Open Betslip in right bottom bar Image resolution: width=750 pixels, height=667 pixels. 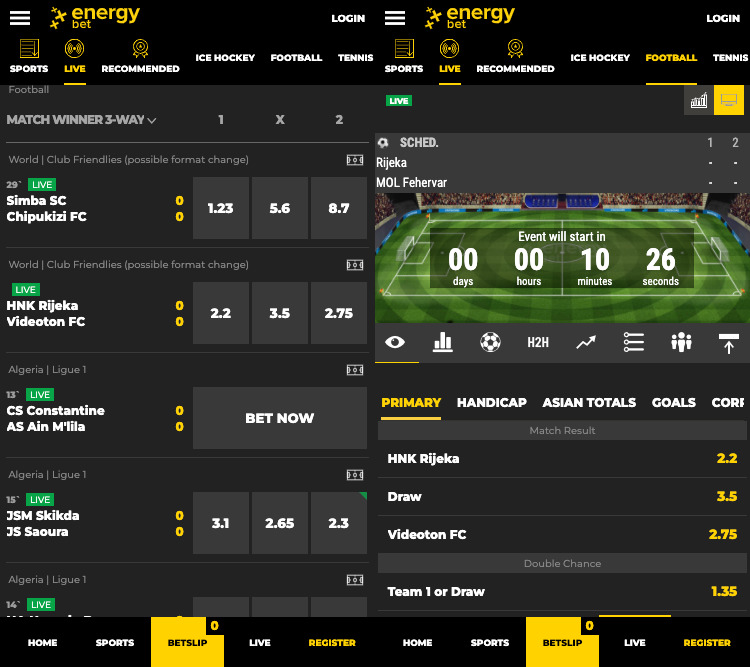pyautogui.click(x=562, y=642)
